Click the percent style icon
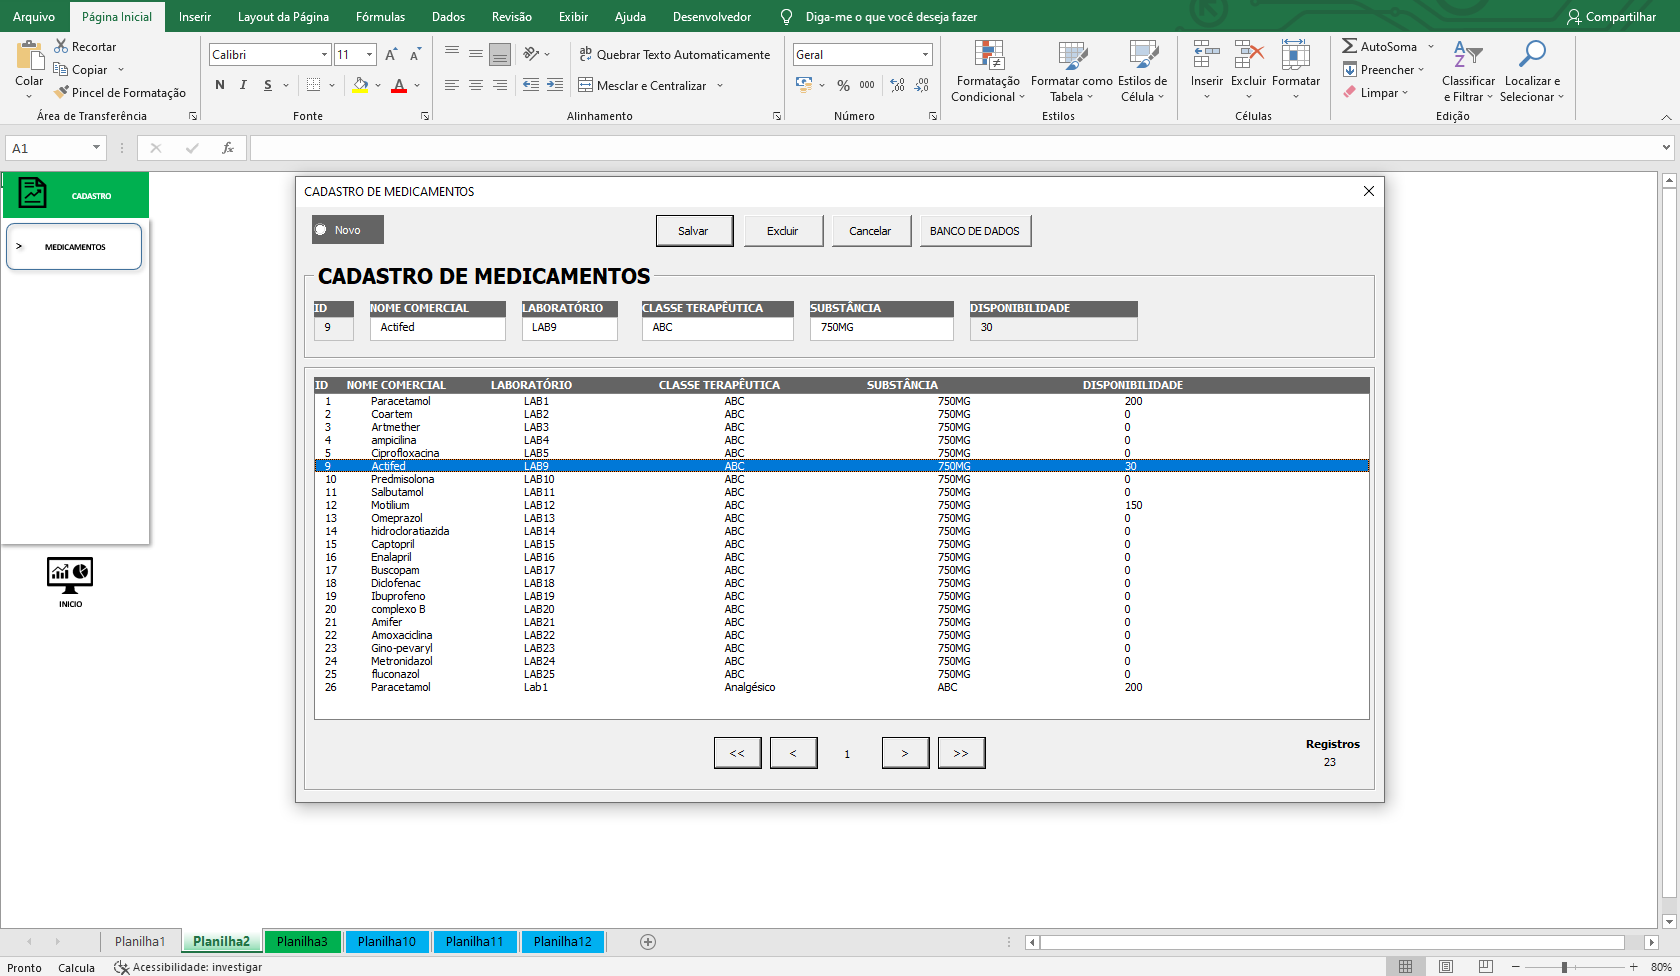1680x976 pixels. 843,85
